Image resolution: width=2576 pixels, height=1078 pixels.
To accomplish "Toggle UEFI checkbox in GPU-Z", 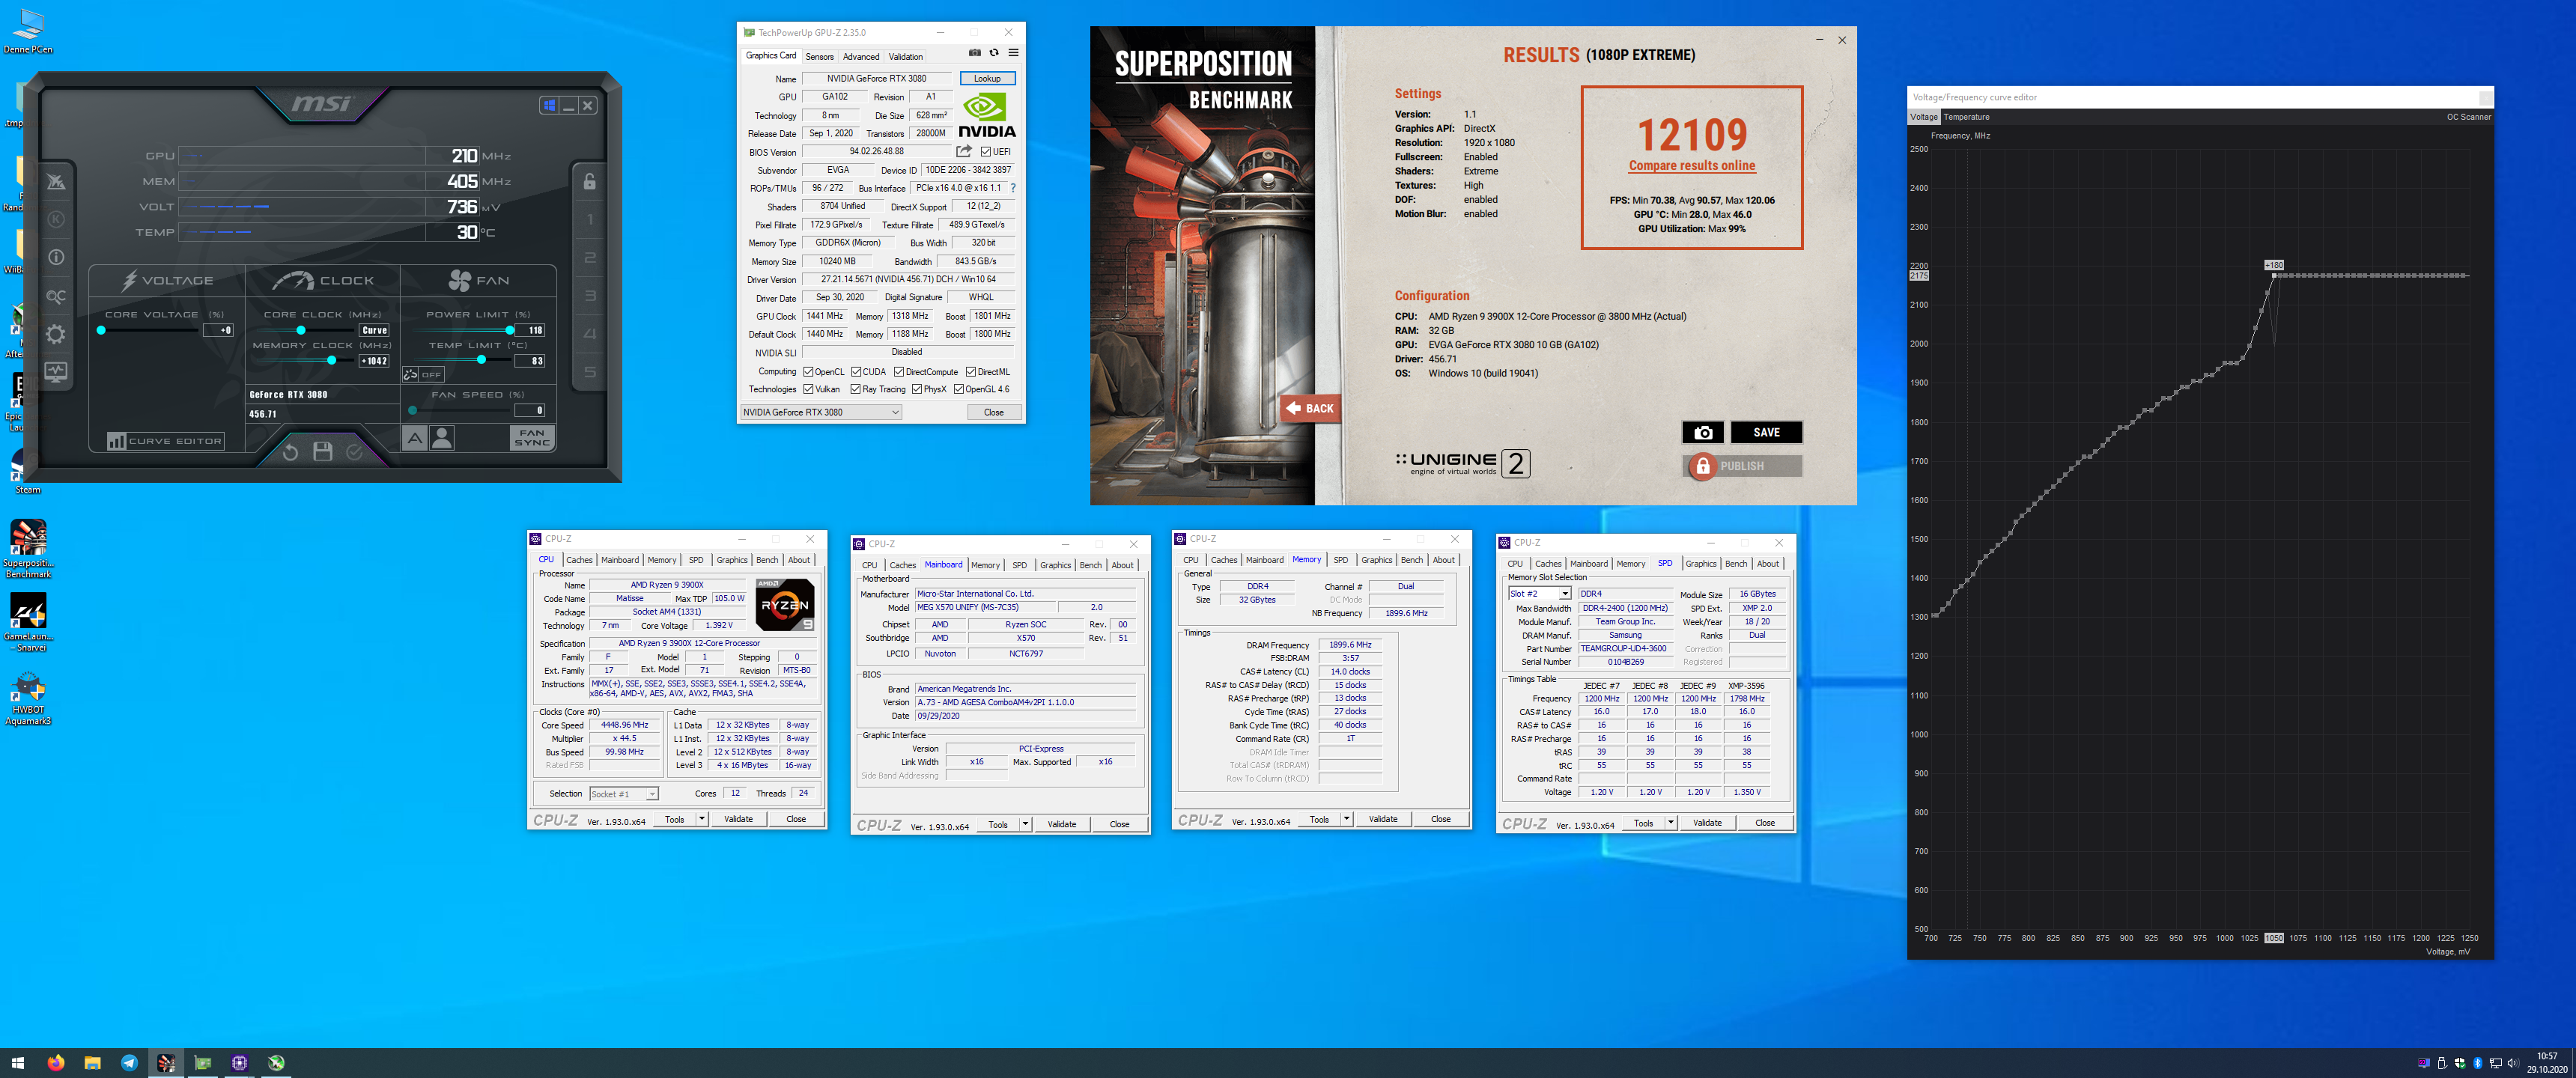I will [x=985, y=152].
